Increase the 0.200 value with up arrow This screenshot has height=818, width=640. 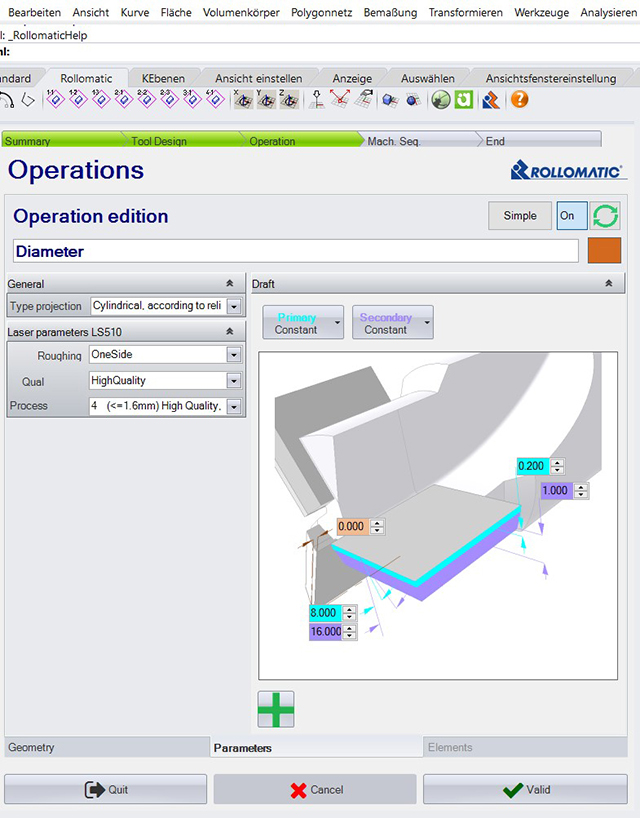pos(558,463)
